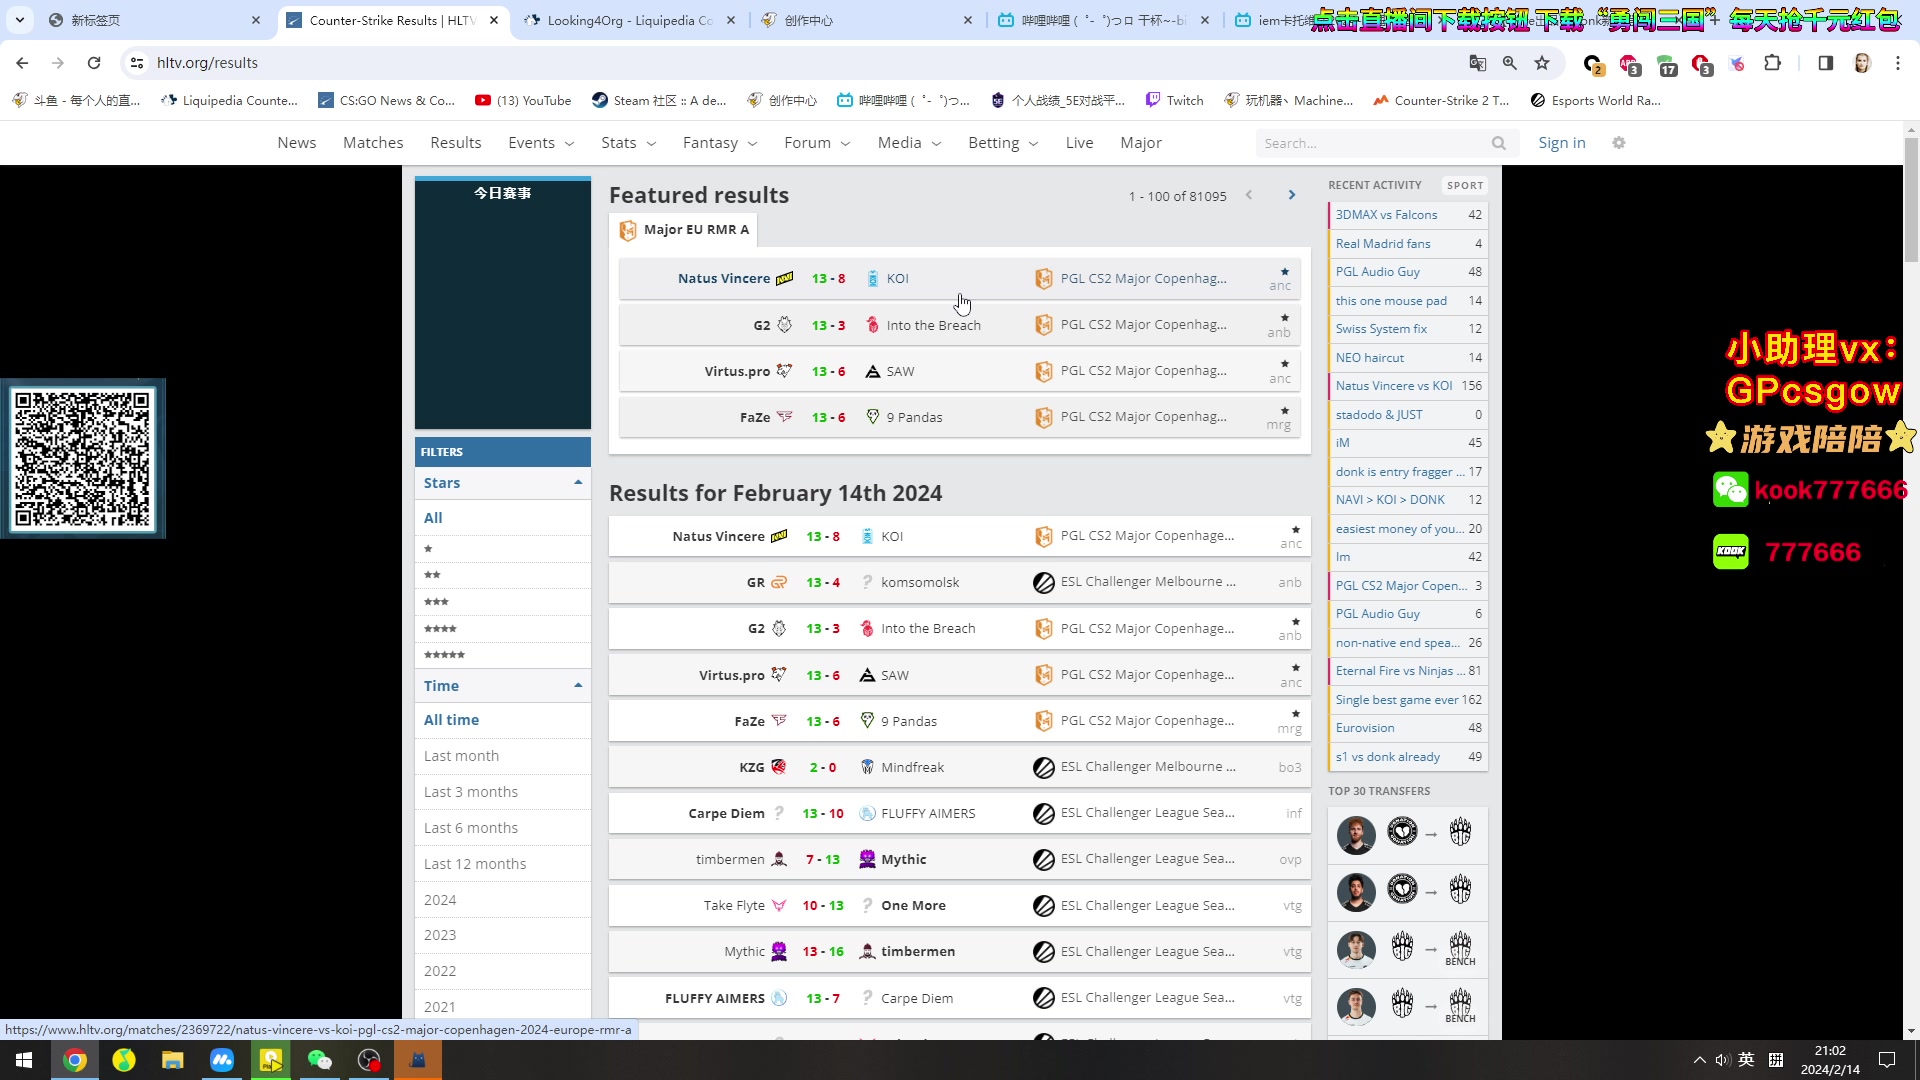Open the Windows Start menu
Screen dimensions: 1920x1080
coord(24,1060)
